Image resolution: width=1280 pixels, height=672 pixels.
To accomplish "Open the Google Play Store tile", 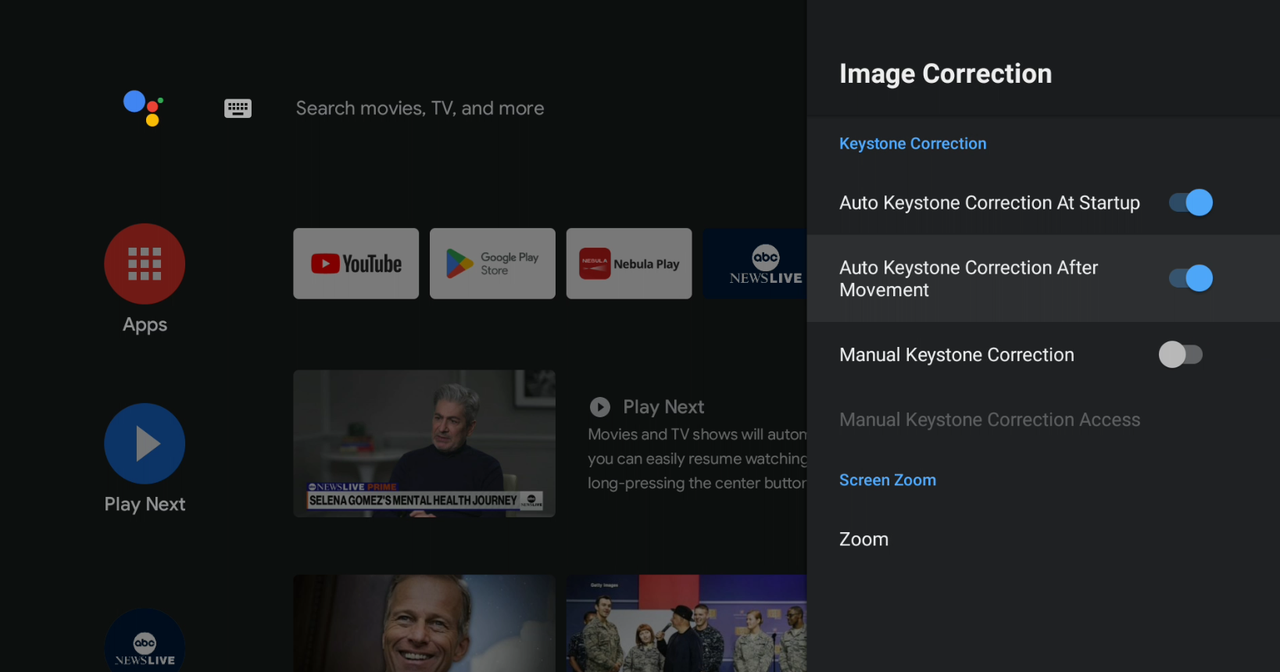I will point(492,264).
